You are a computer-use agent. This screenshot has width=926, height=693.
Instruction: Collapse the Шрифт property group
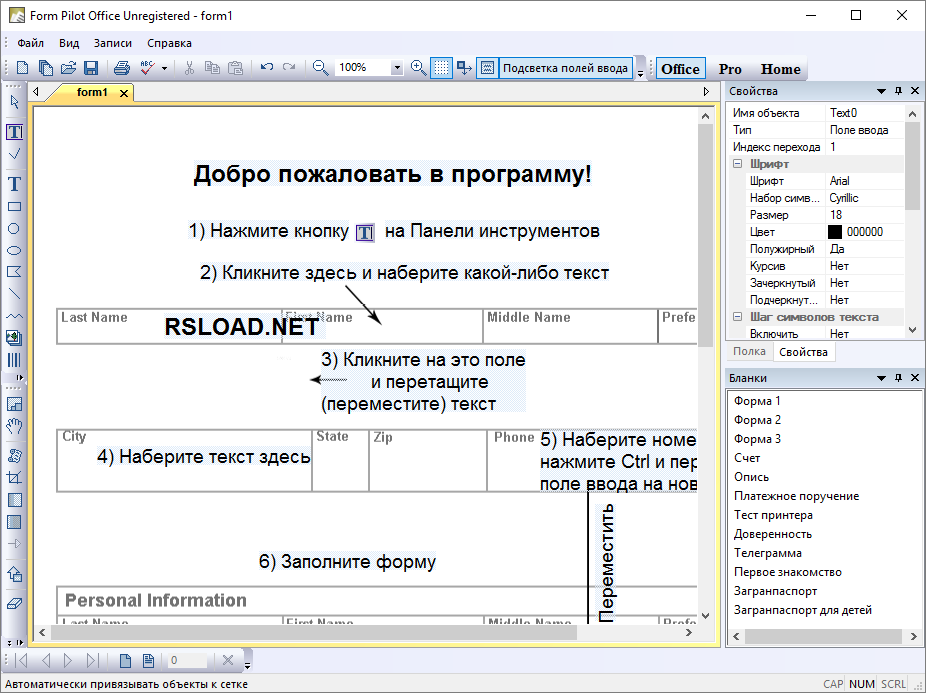736,163
